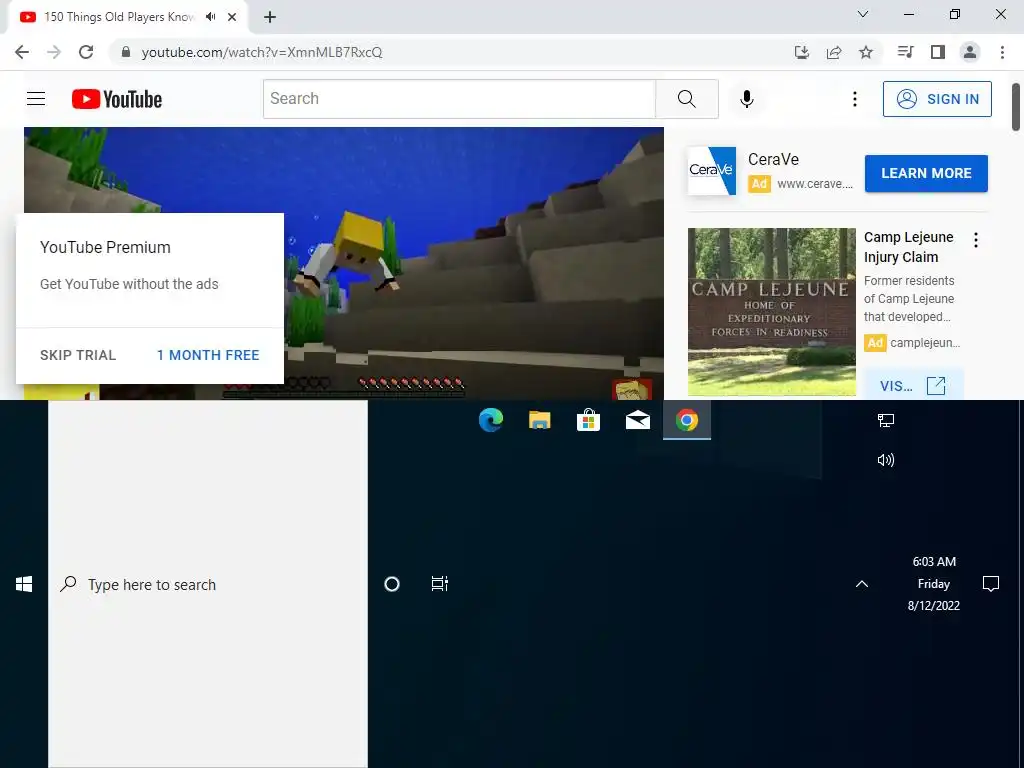Screen dimensions: 1024x768
Task: Open Task View on the taskbar
Action: pos(440,584)
